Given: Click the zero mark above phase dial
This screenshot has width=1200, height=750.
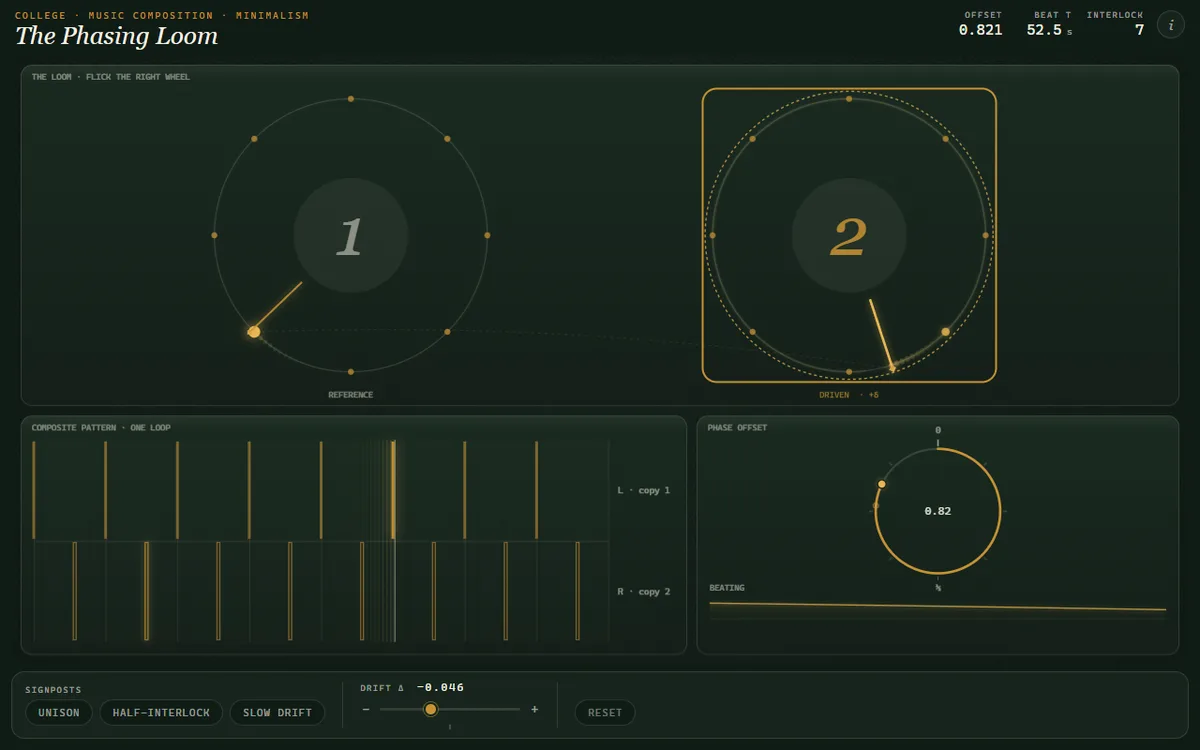Looking at the screenshot, I should (938, 431).
